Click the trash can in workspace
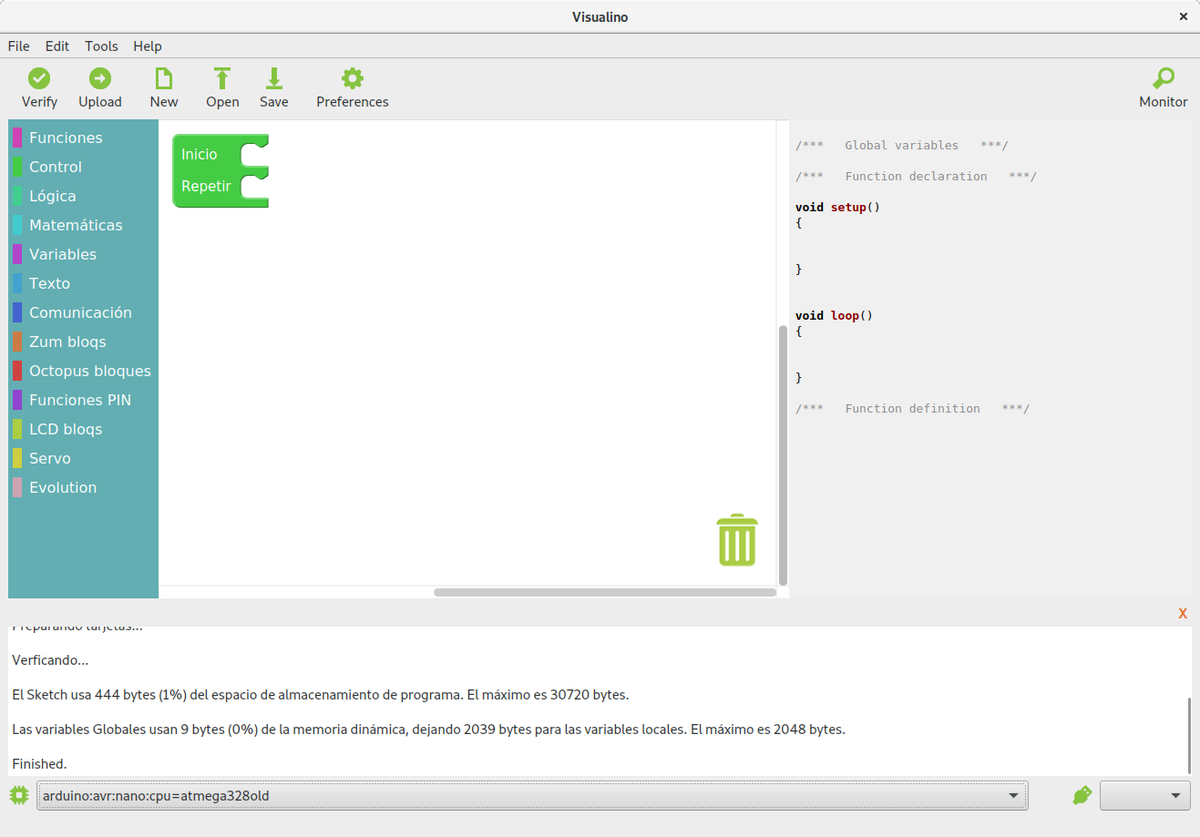 (x=737, y=540)
